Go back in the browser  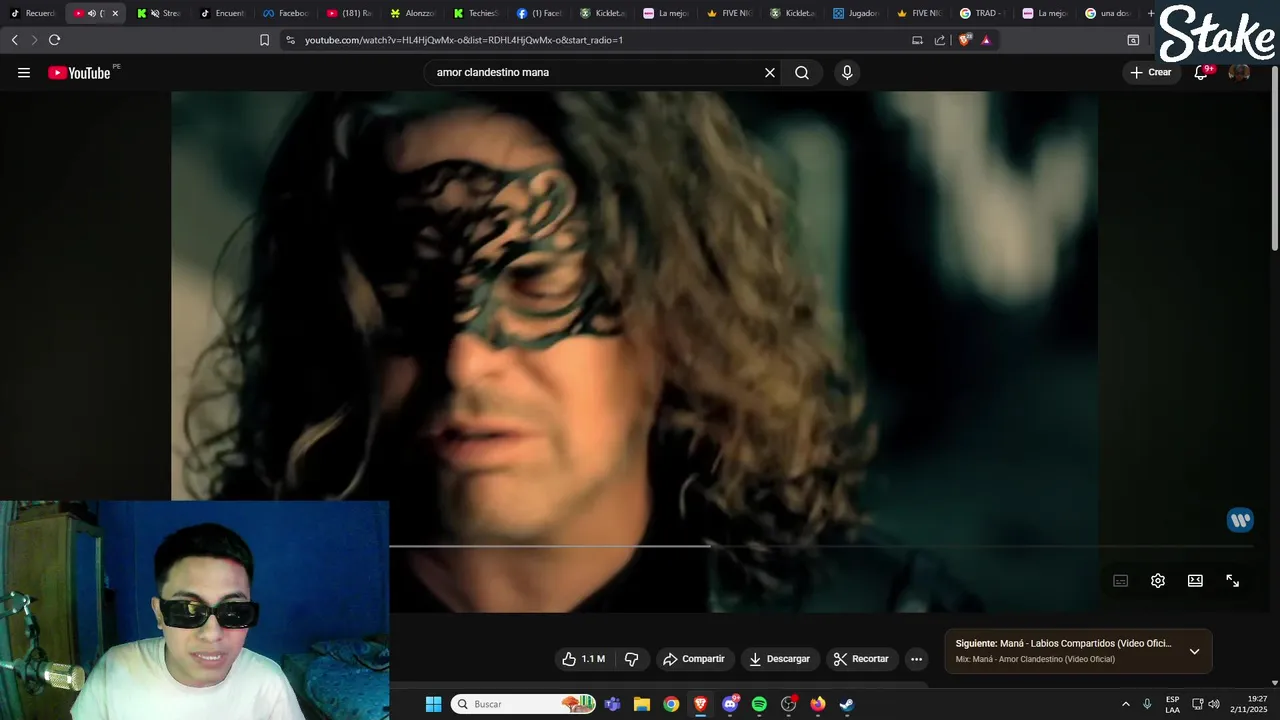click(x=14, y=40)
